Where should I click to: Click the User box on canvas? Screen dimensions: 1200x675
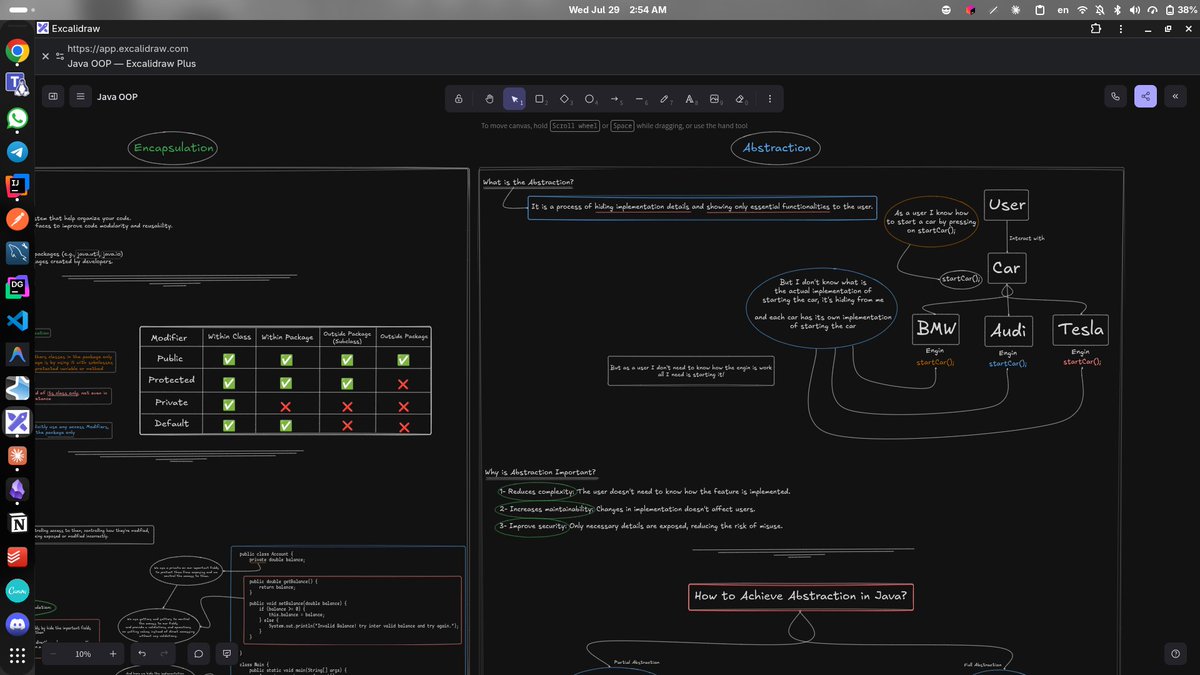pyautogui.click(x=1007, y=205)
